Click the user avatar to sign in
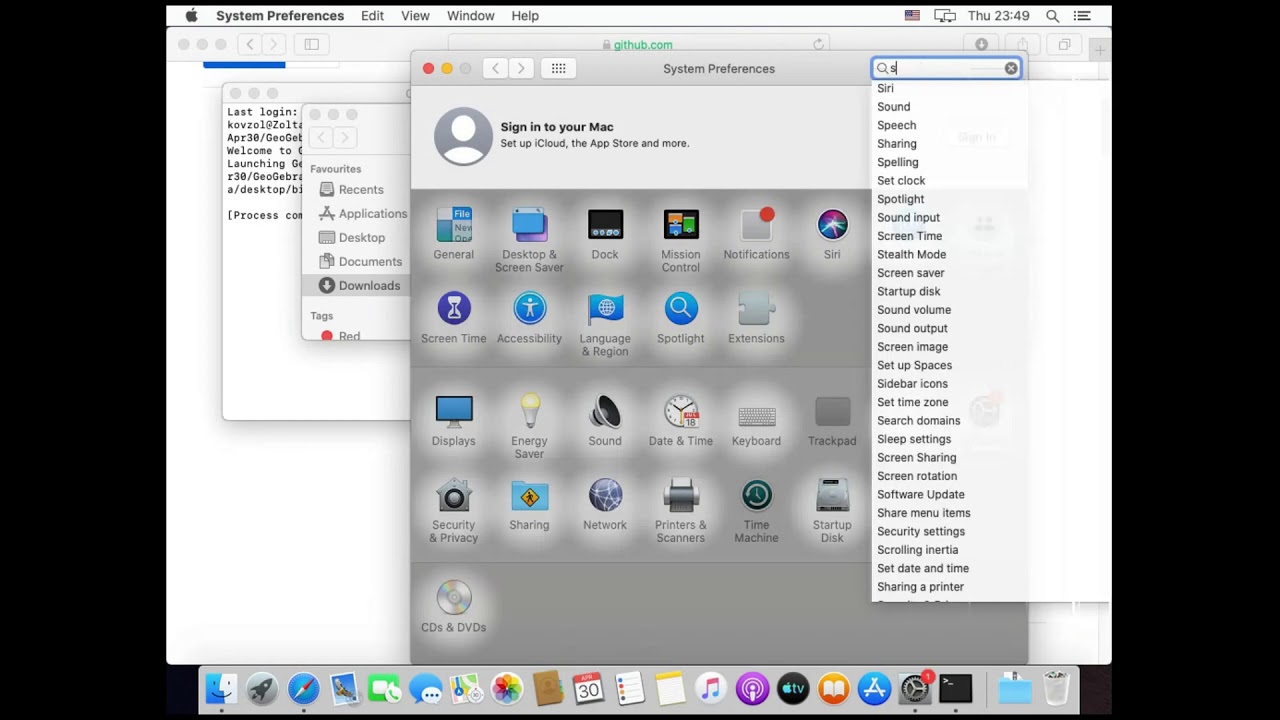The width and height of the screenshot is (1280, 720). click(463, 136)
